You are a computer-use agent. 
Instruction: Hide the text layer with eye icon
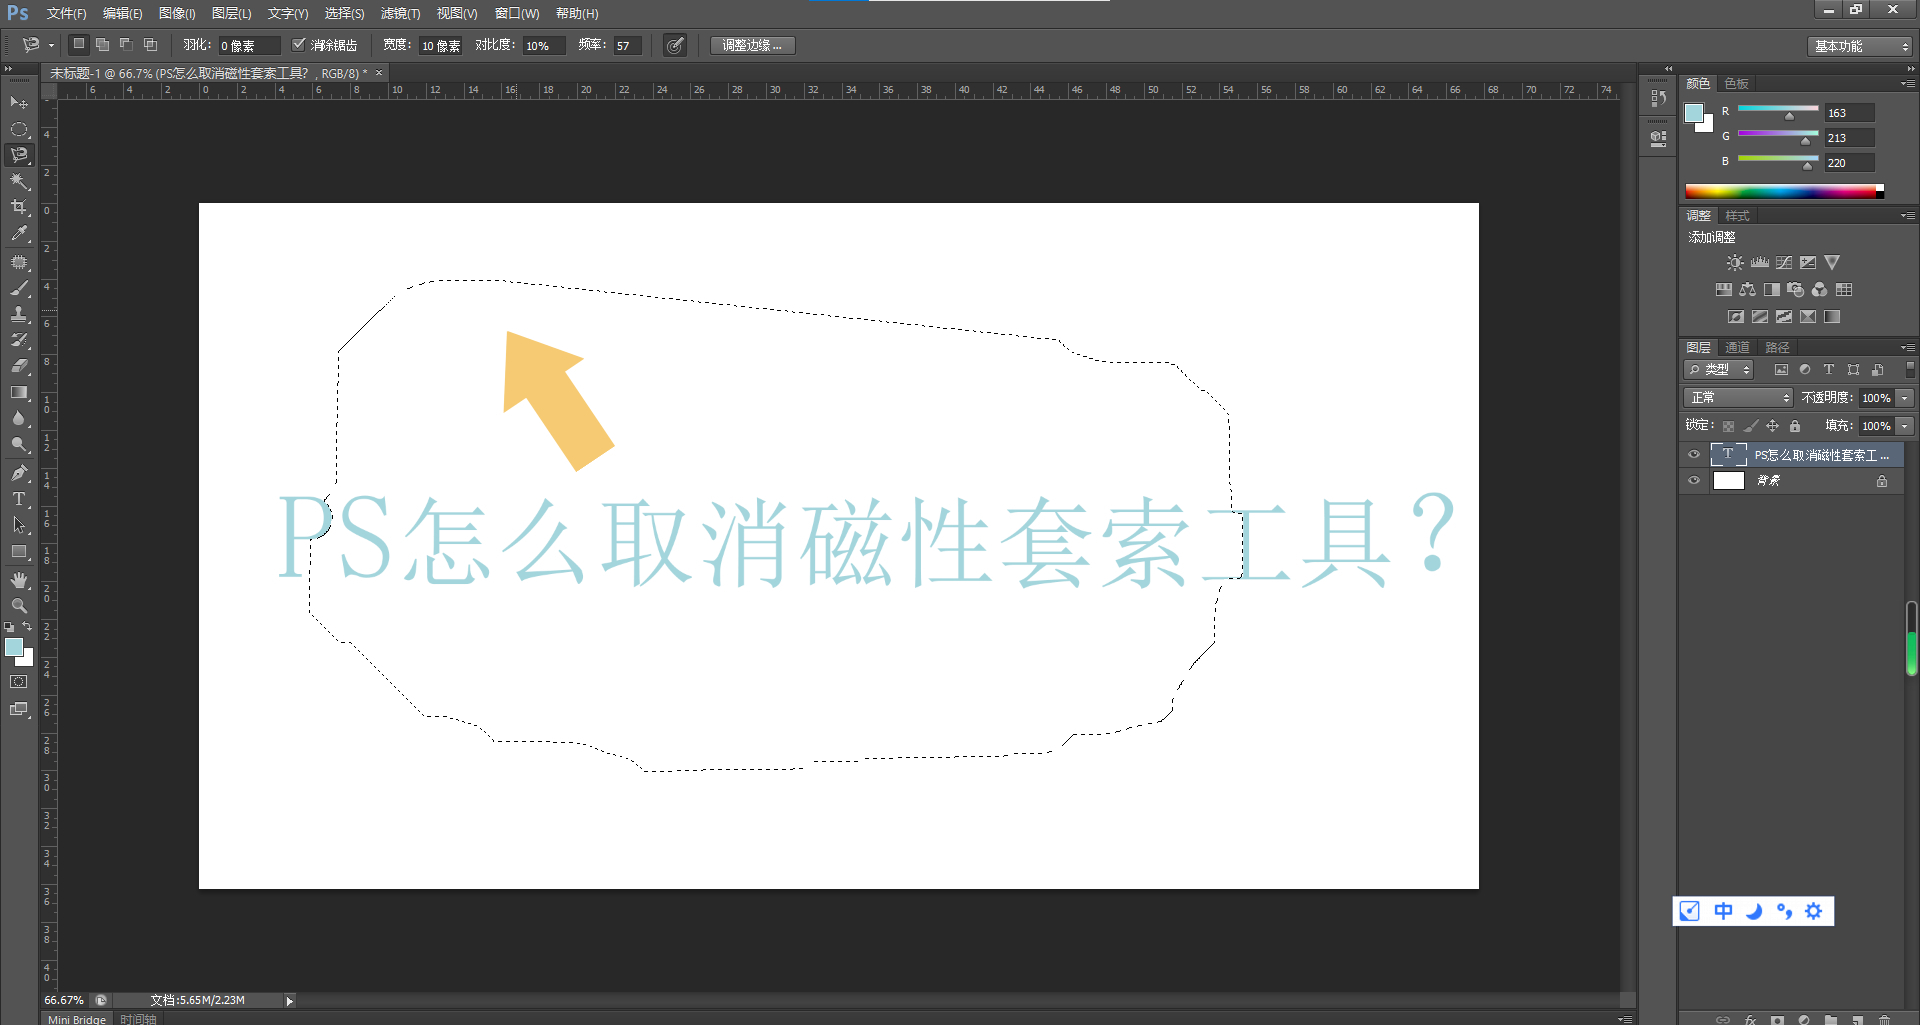point(1694,454)
